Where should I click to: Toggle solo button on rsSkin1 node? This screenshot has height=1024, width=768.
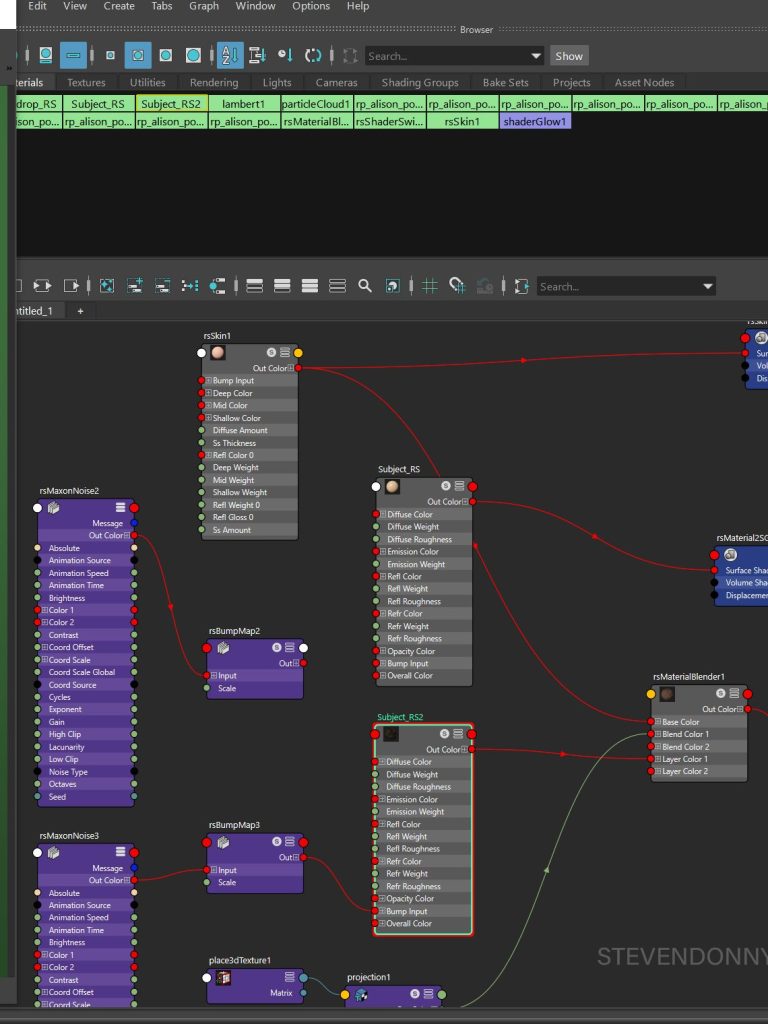point(271,353)
